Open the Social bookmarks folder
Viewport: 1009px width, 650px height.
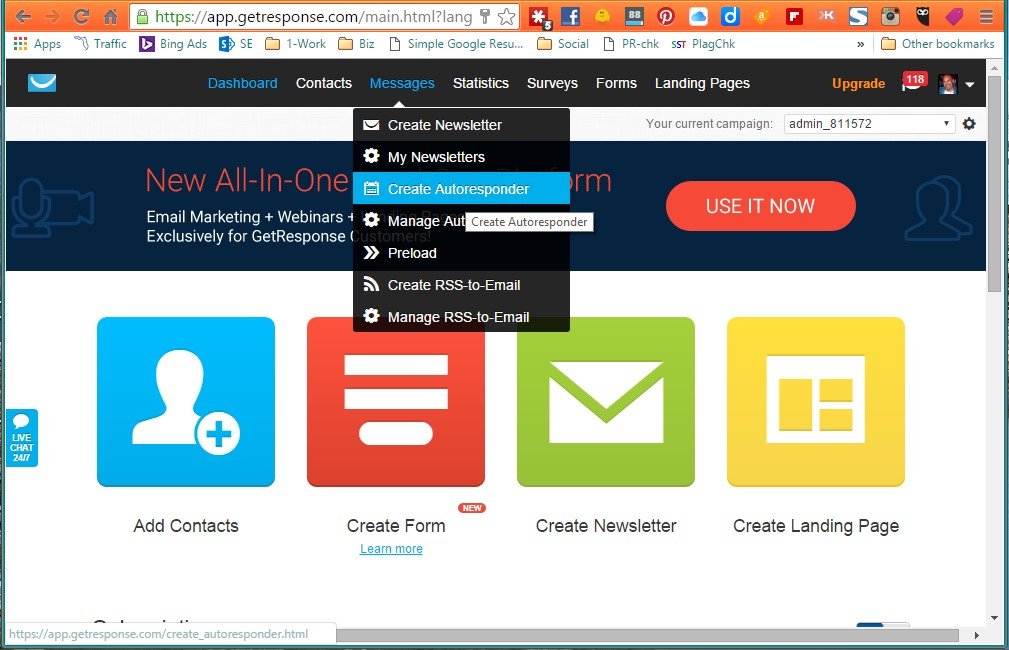click(563, 44)
